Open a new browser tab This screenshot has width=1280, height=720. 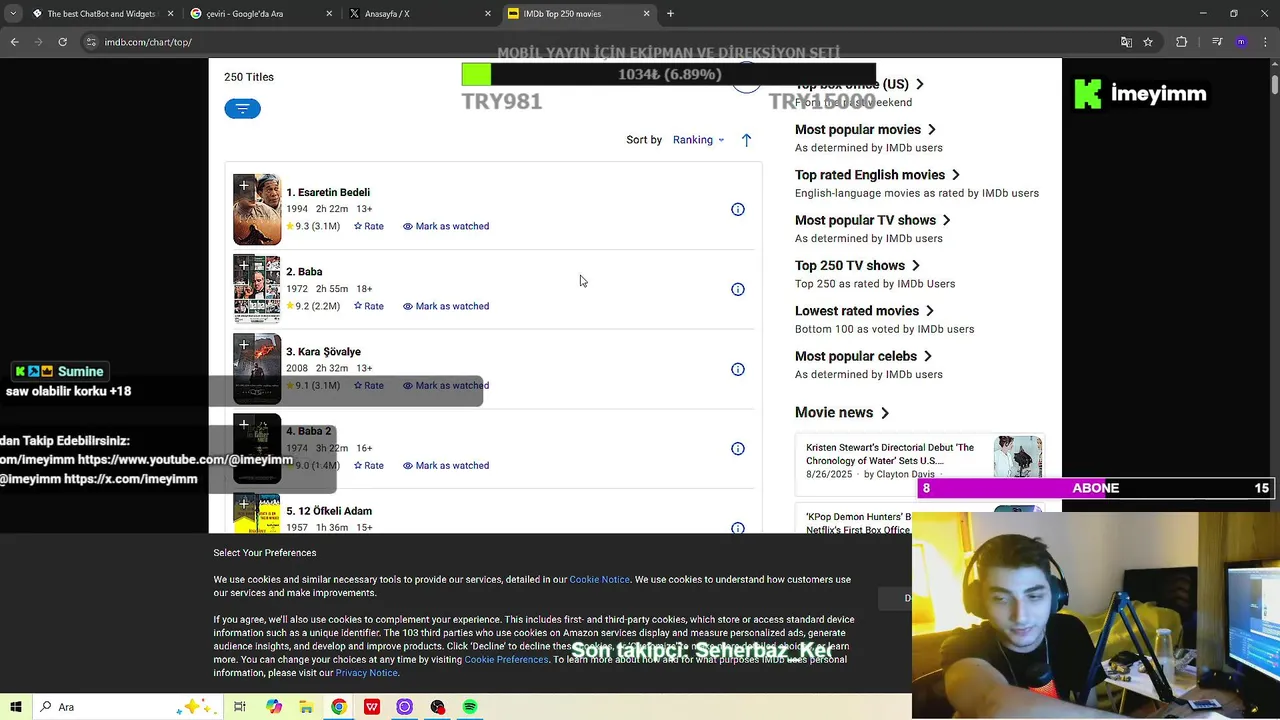tap(670, 14)
